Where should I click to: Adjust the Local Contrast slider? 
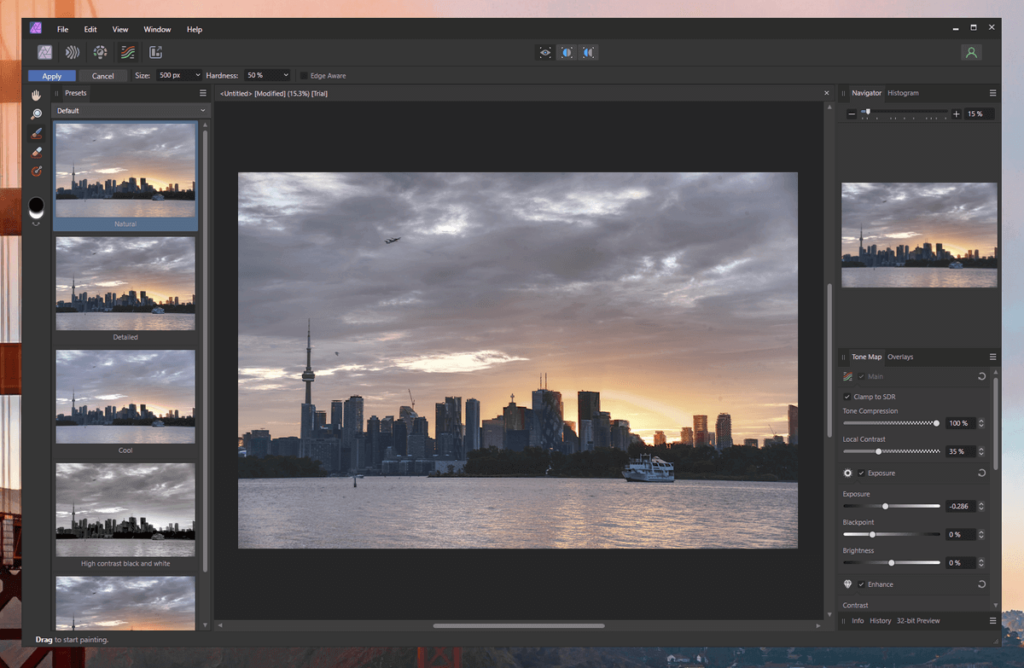point(891,451)
